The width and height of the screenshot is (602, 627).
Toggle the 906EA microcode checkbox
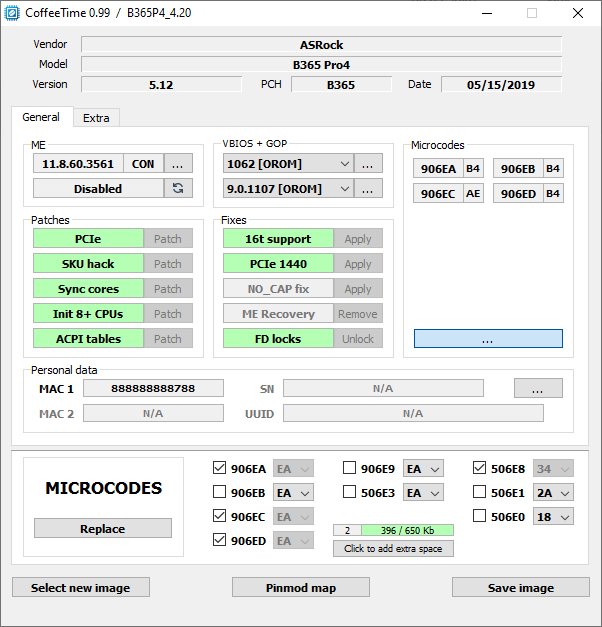(219, 468)
